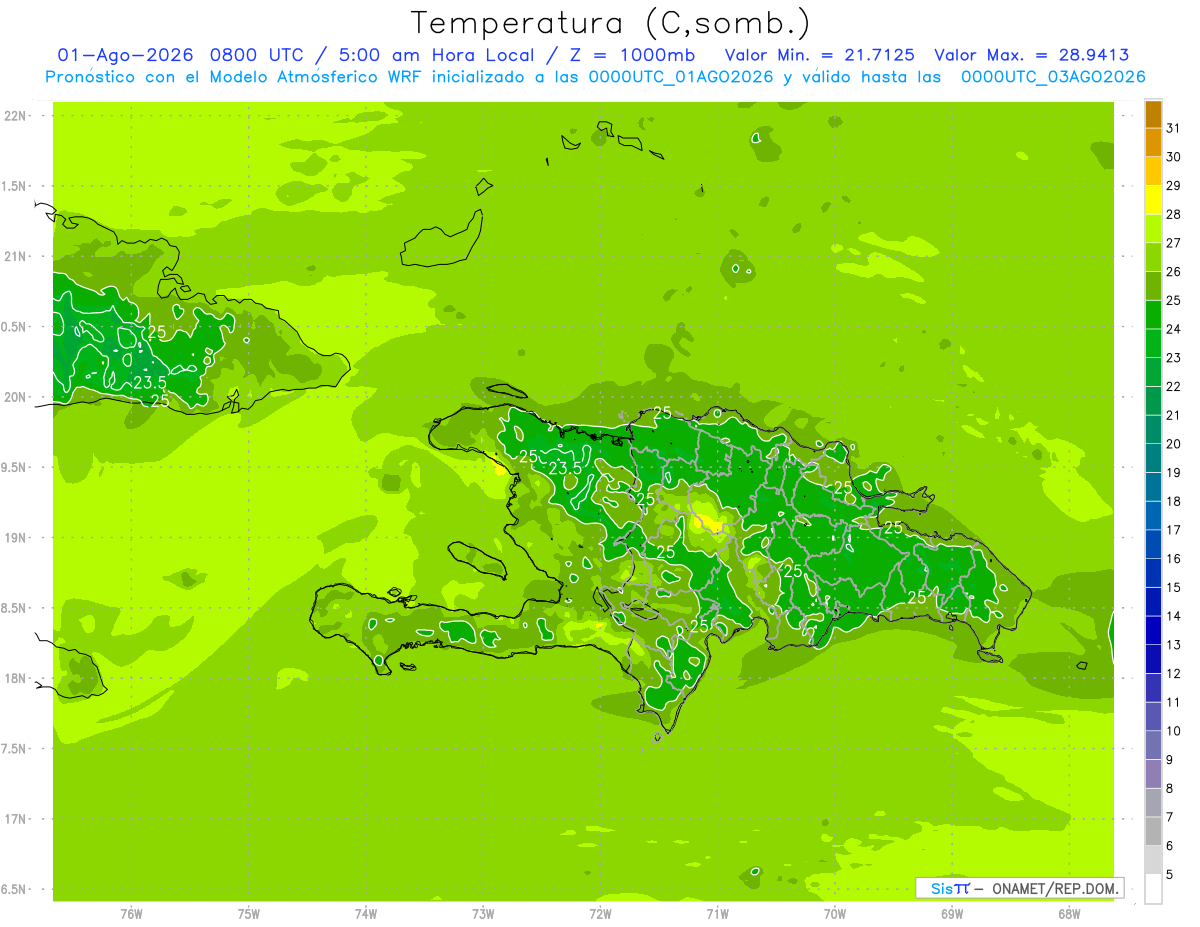
Task: Click the "76W" longitude axis label
Action: point(131,913)
